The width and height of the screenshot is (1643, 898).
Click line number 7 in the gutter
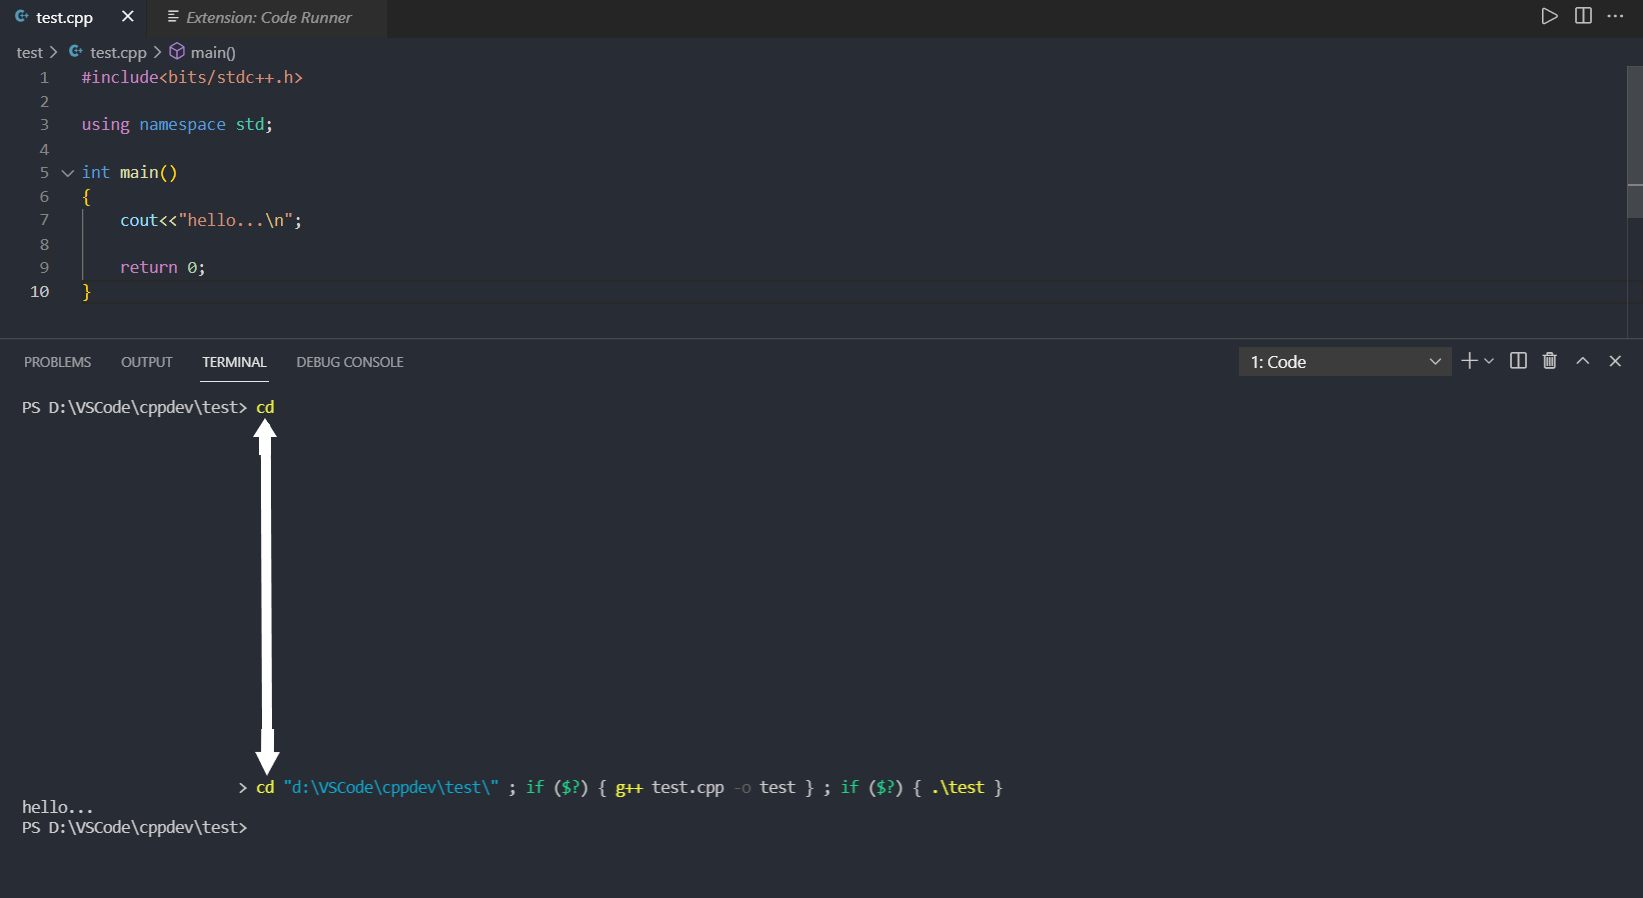coord(44,220)
